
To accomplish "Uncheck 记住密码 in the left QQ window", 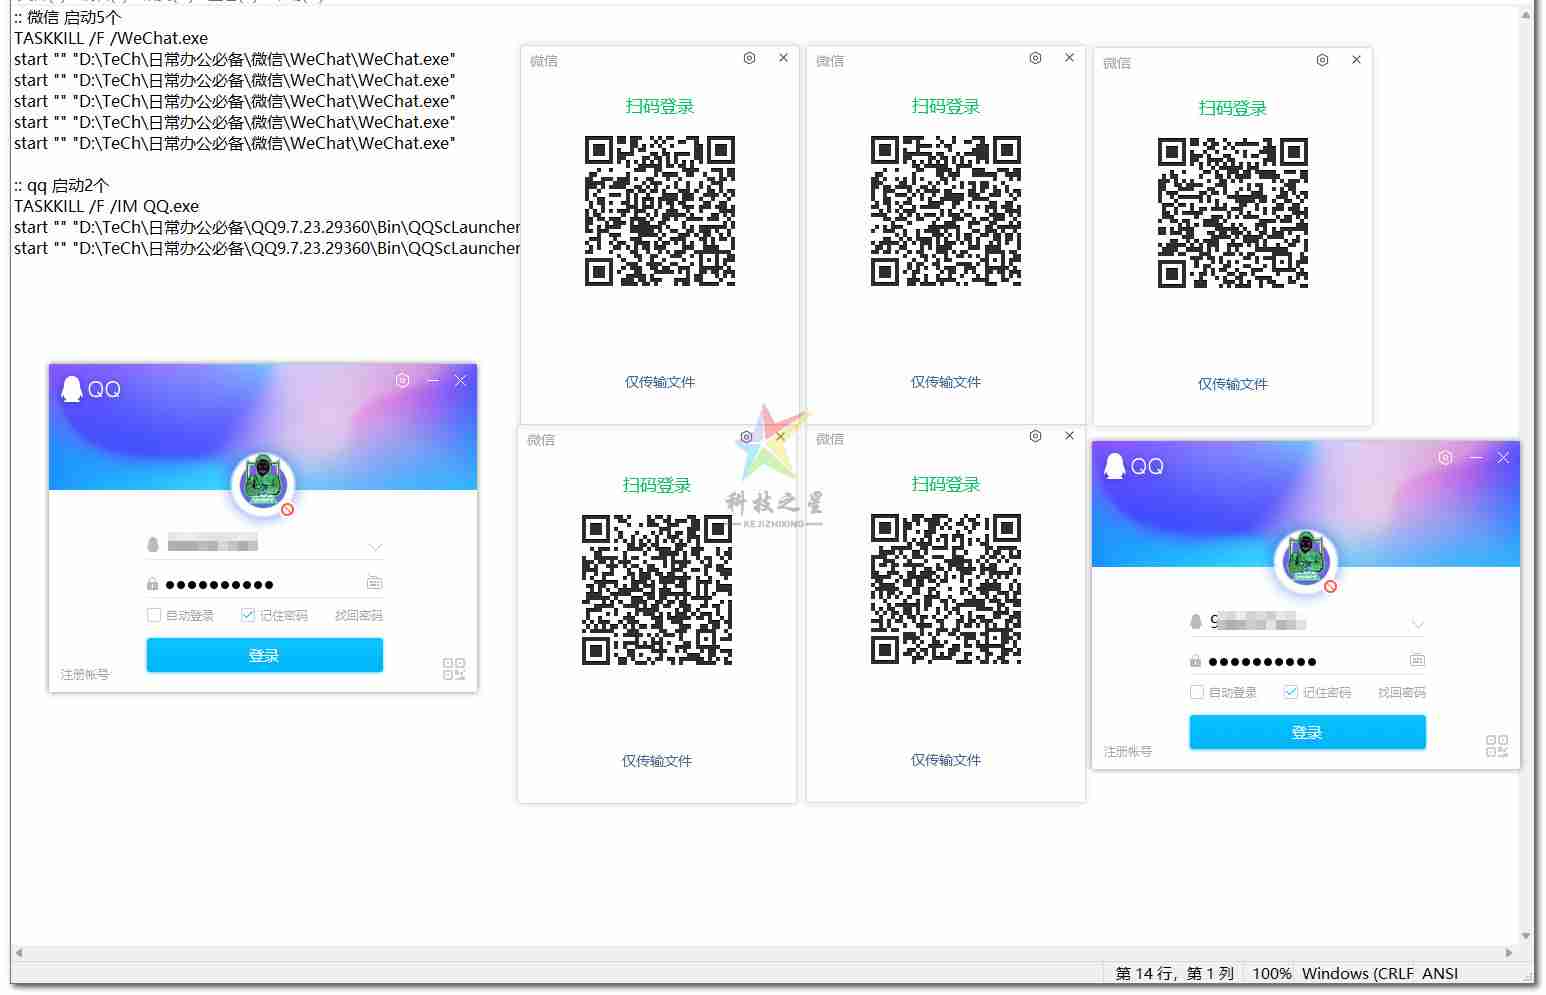I will [247, 615].
